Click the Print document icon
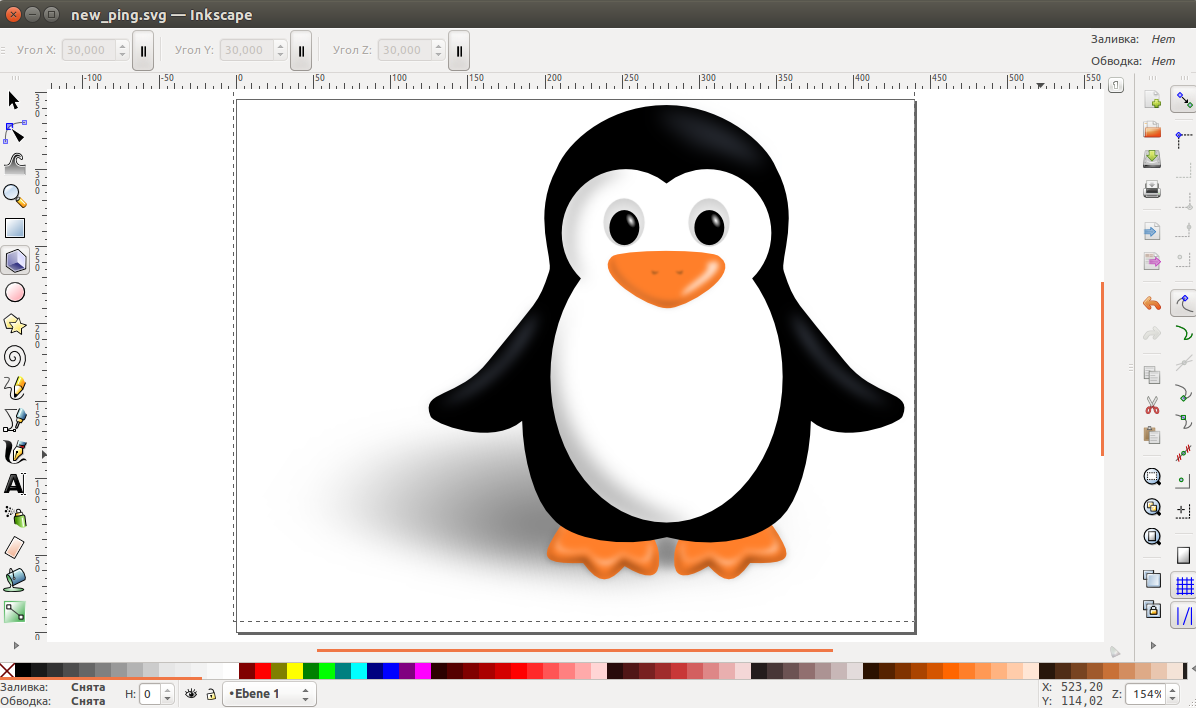Screen dimensions: 1196x708 pyautogui.click(x=1152, y=189)
